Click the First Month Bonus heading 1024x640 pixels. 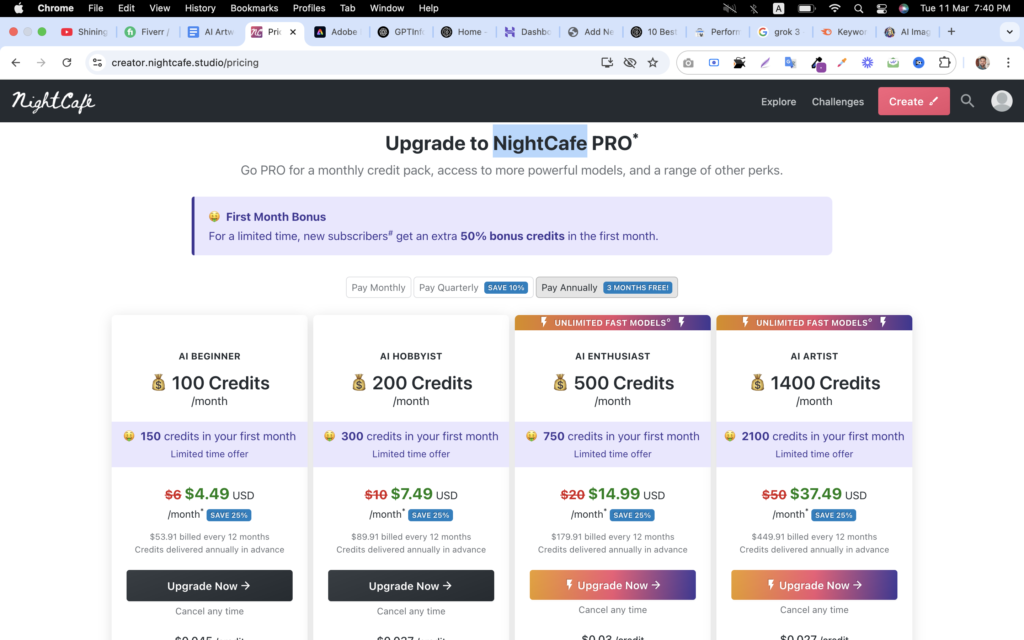coord(276,217)
